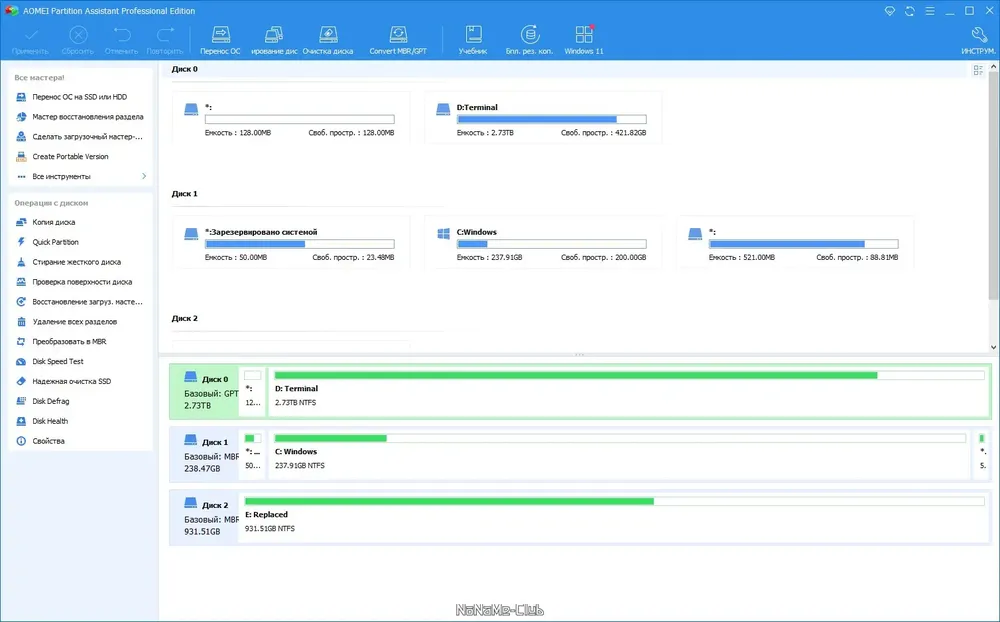This screenshot has height=622, width=1000.
Task: Open the hamburger menu in title bar
Action: (x=930, y=11)
